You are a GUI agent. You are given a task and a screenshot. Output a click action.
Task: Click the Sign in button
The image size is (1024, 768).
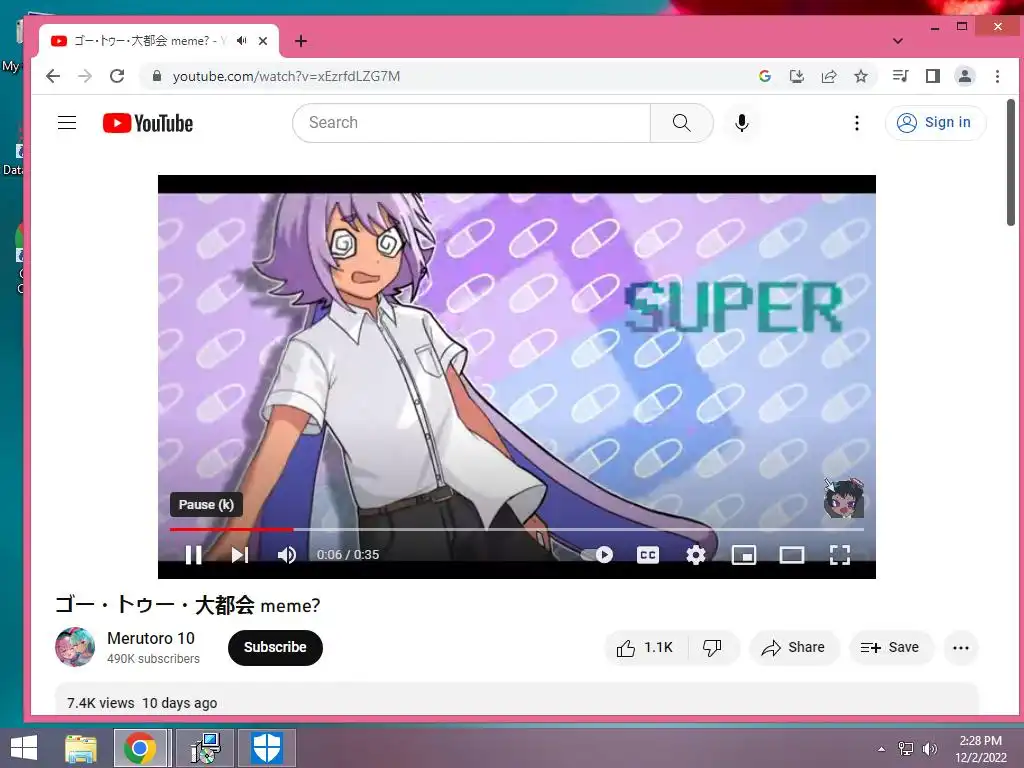click(x=935, y=123)
